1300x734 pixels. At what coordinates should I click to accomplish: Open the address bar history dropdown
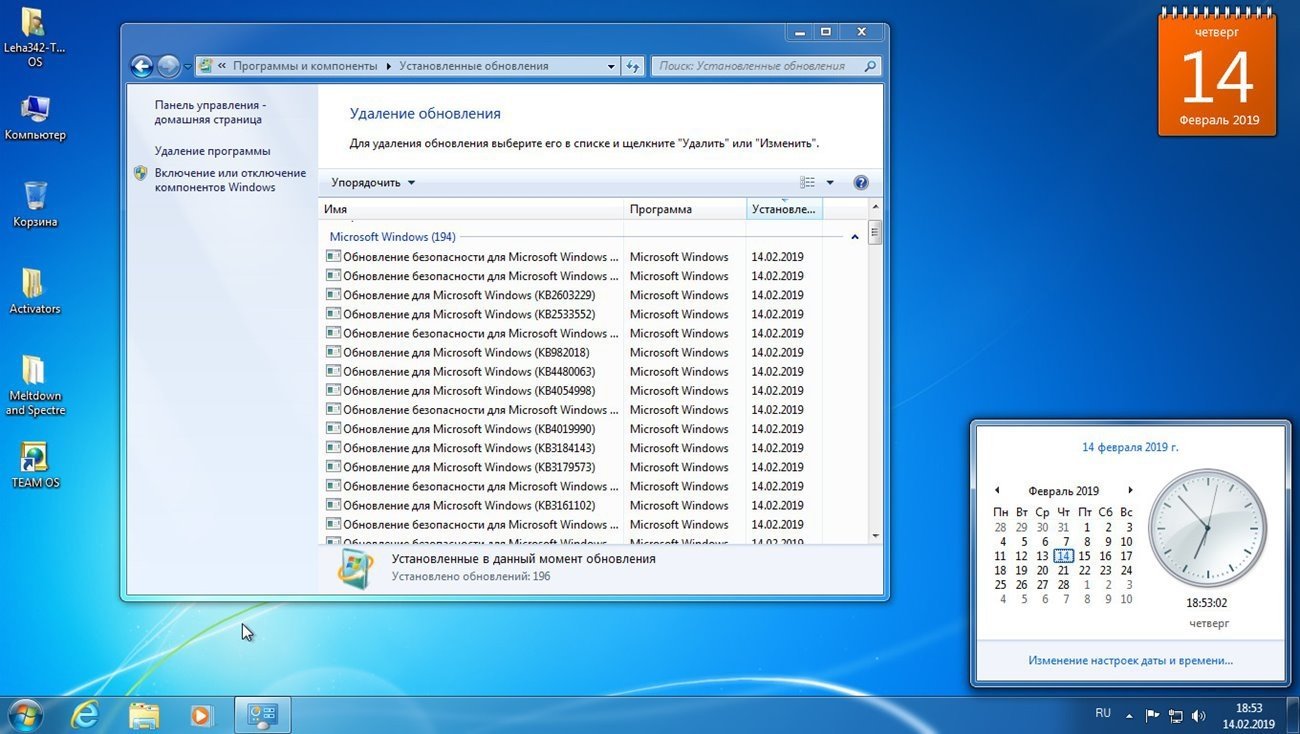tap(611, 66)
